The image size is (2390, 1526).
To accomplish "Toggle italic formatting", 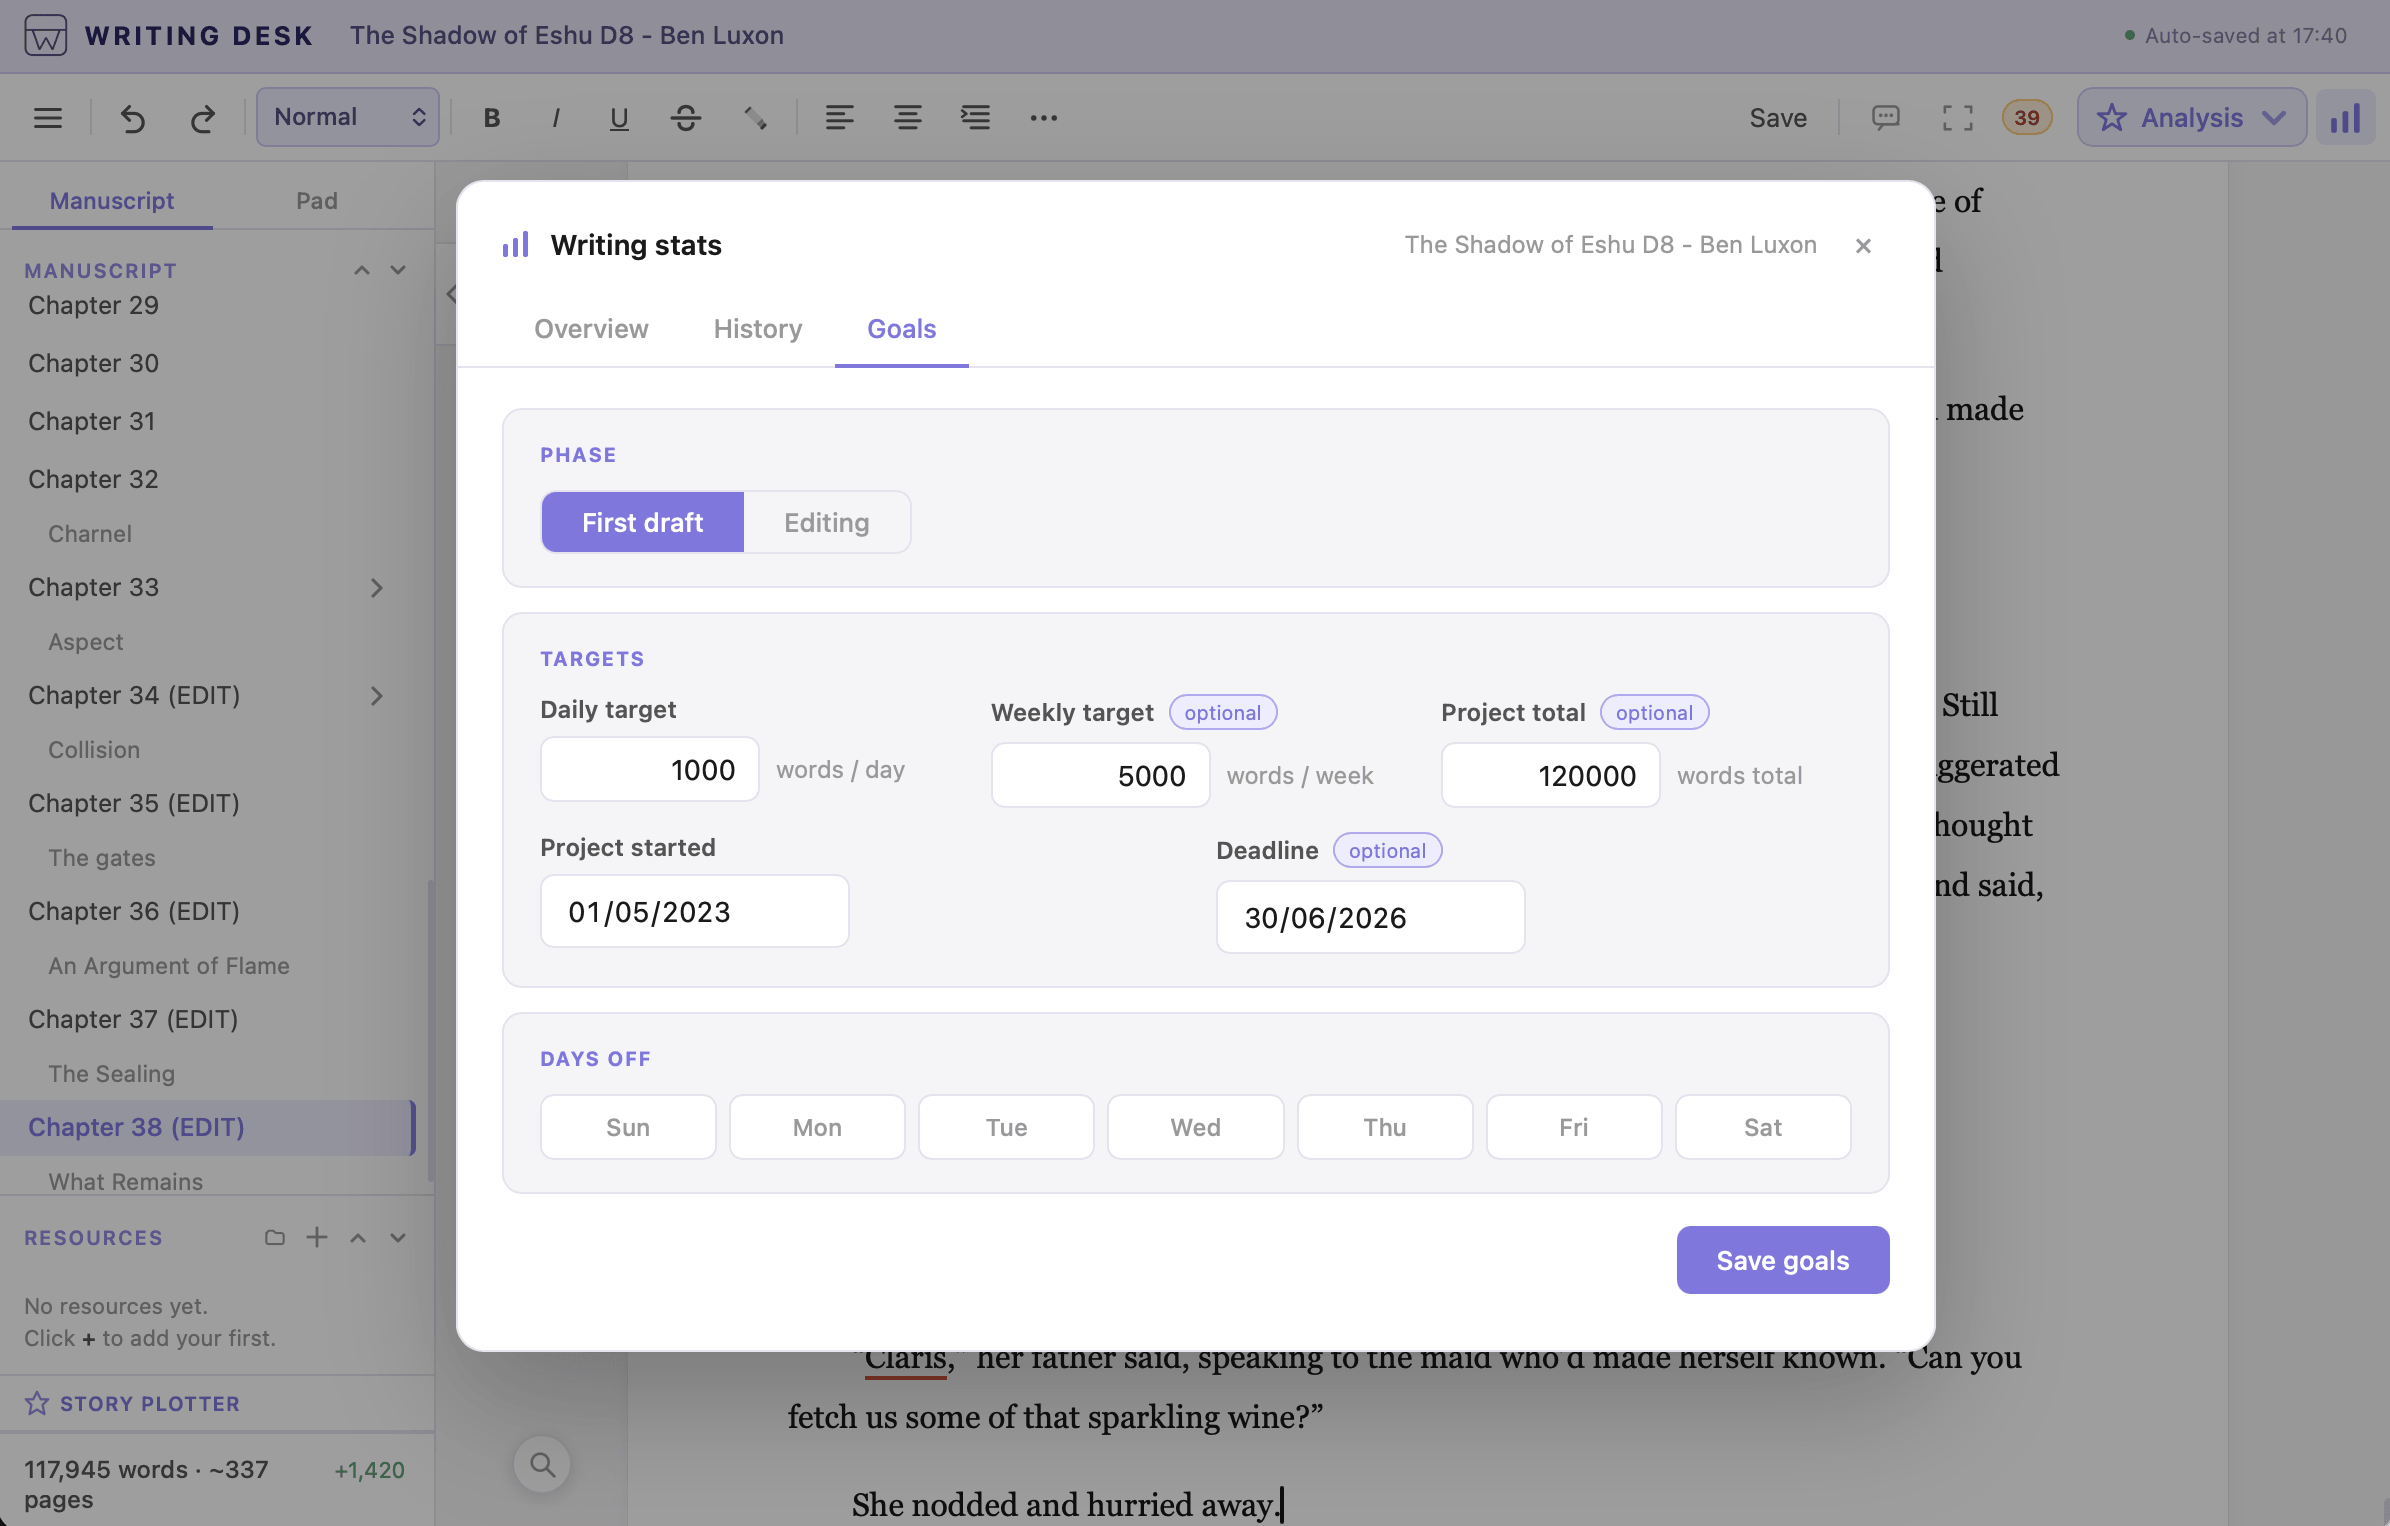I will pyautogui.click(x=555, y=118).
